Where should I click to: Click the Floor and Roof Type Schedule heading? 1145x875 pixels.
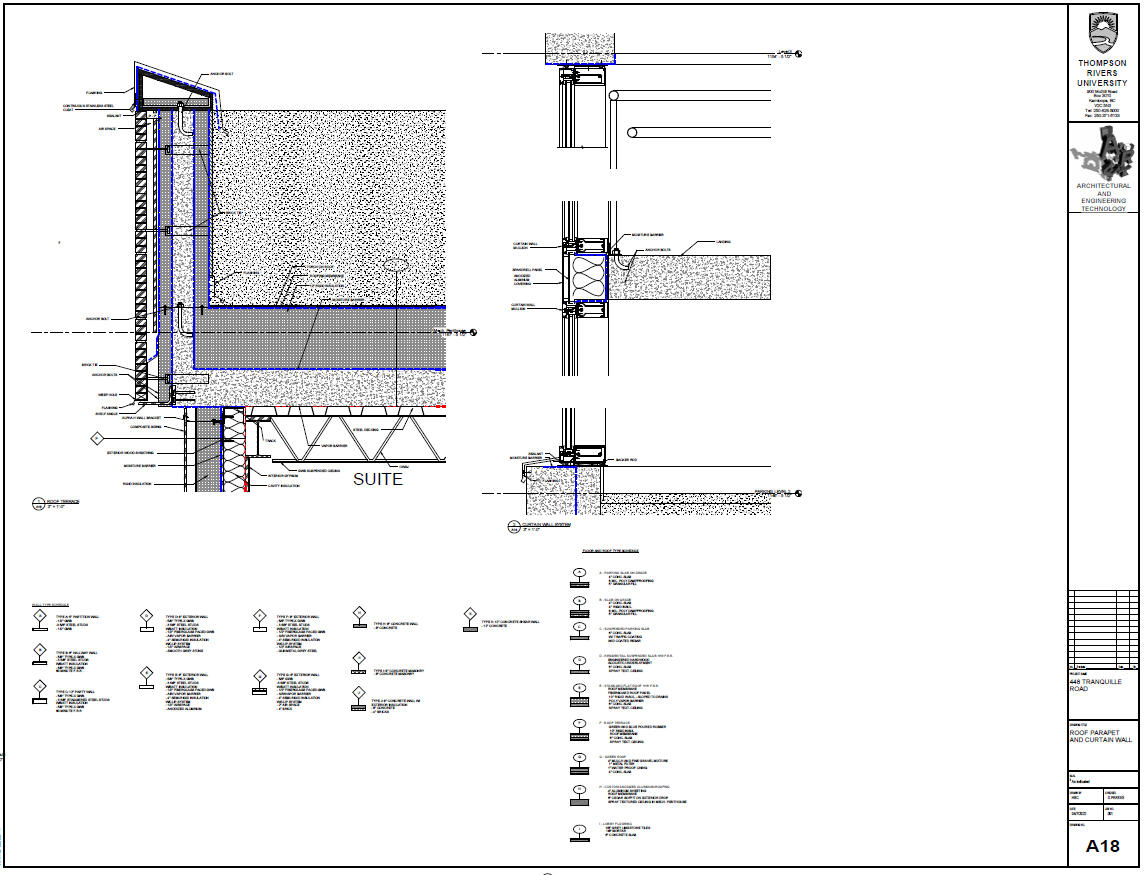(x=610, y=551)
